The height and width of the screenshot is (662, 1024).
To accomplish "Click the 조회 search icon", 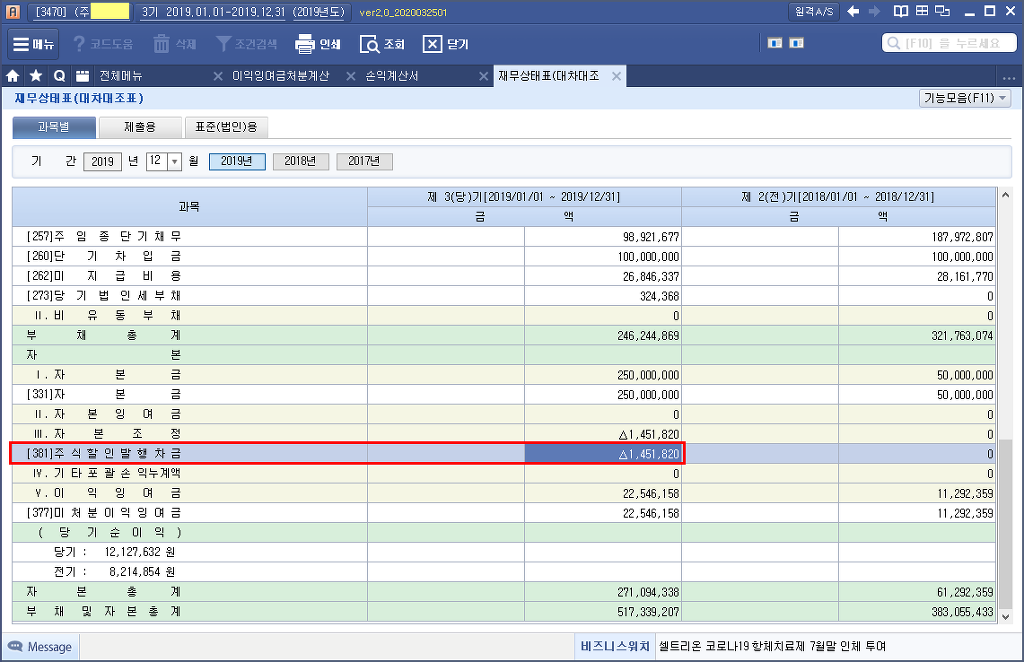I will [369, 45].
